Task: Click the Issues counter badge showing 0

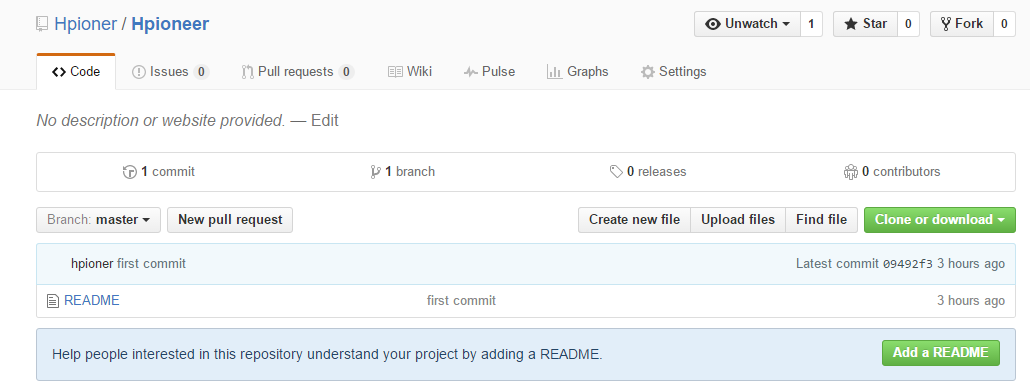Action: pos(201,72)
